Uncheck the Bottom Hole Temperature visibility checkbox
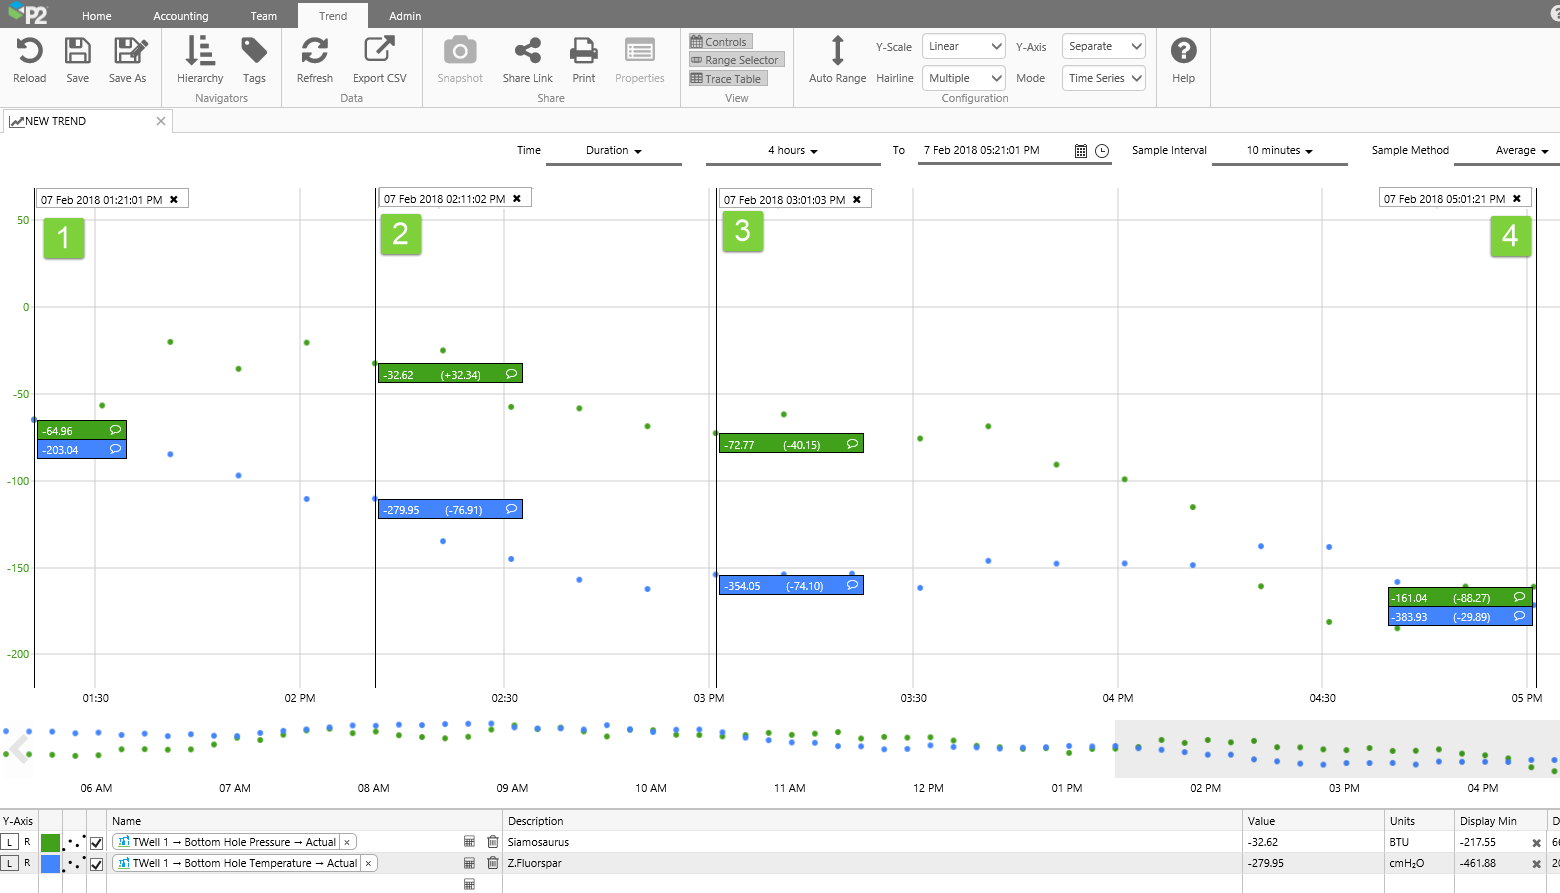This screenshot has height=893, width=1560. click(x=97, y=864)
